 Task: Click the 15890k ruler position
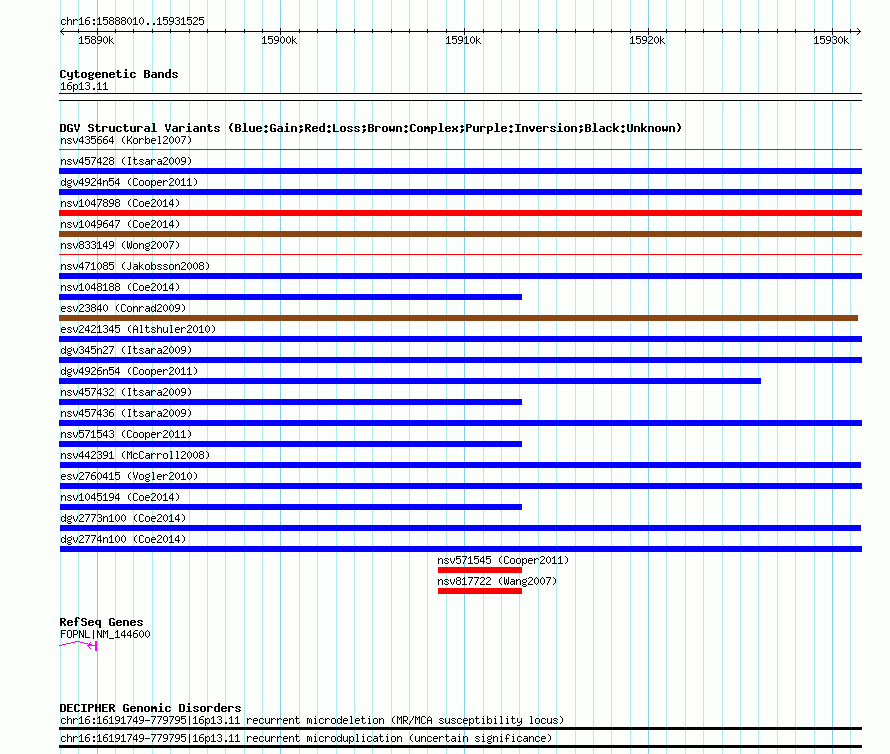96,40
